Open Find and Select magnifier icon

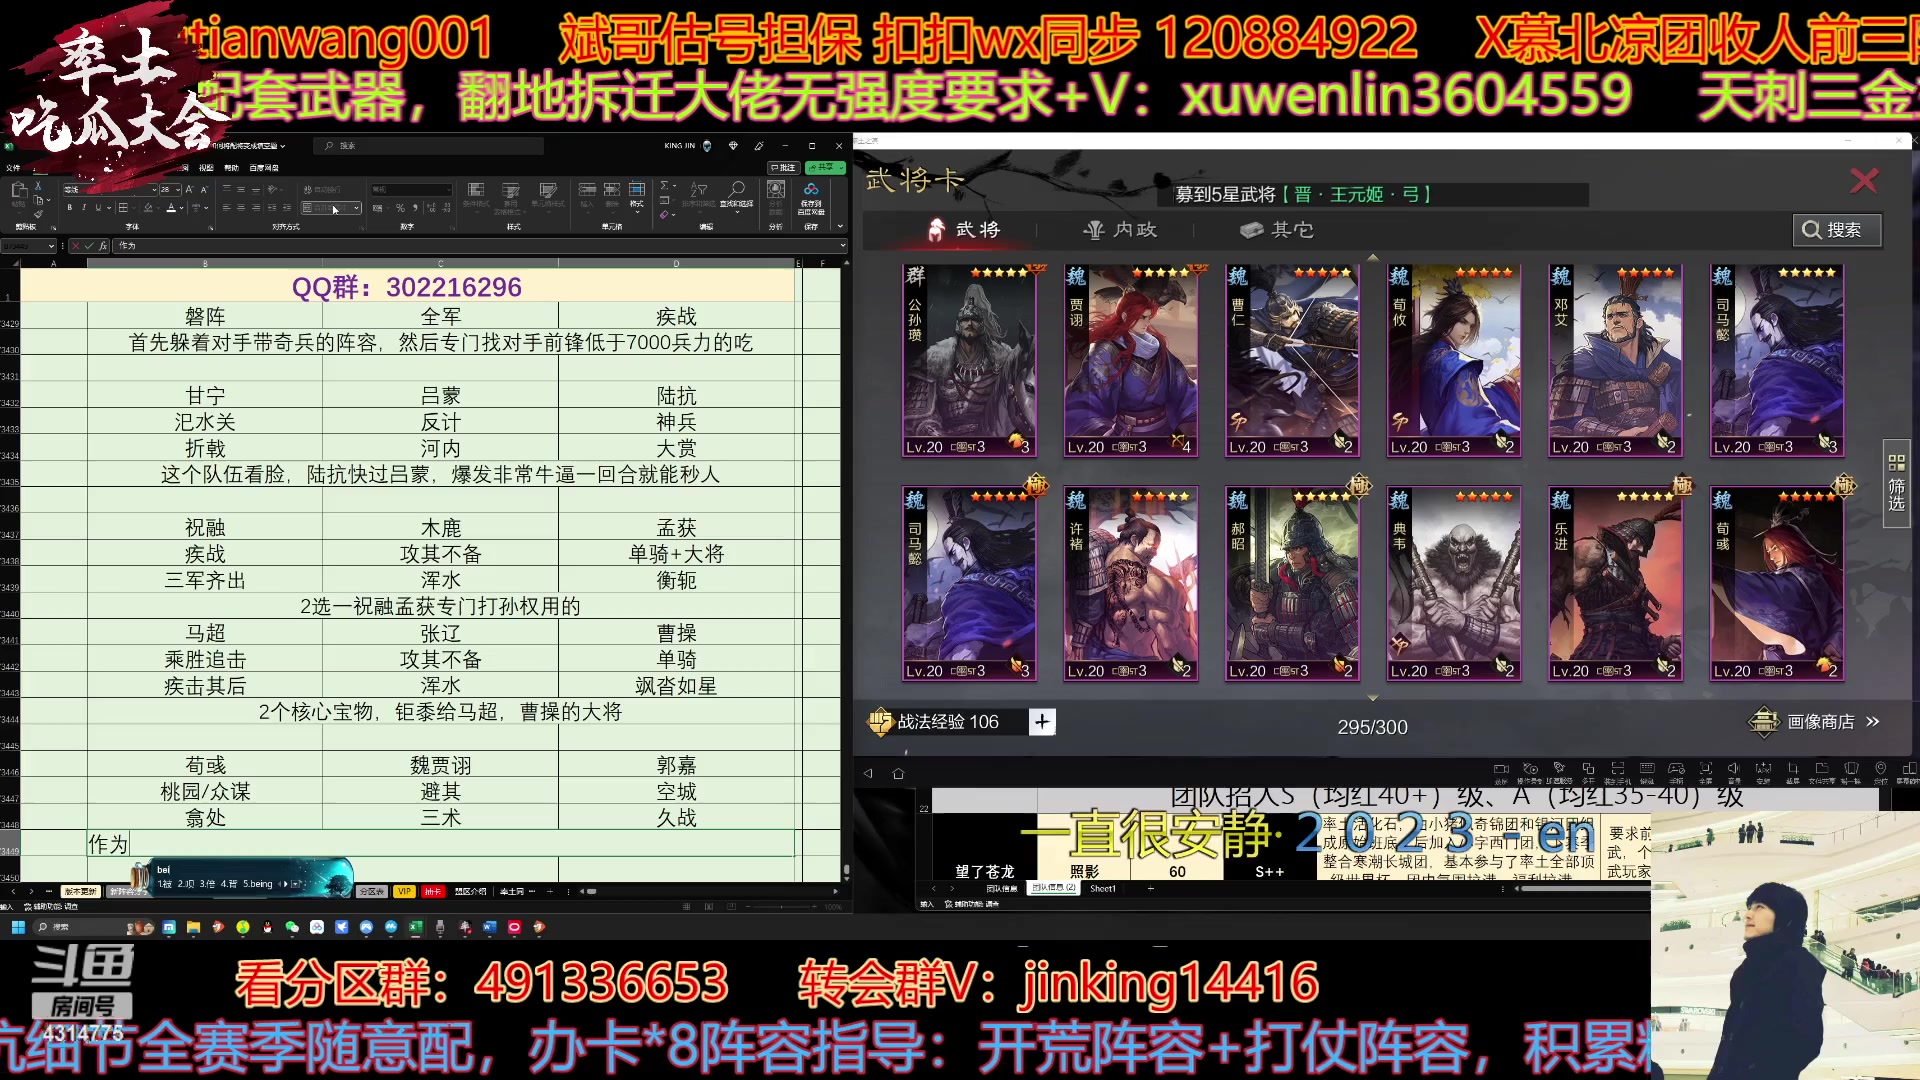pyautogui.click(x=737, y=189)
